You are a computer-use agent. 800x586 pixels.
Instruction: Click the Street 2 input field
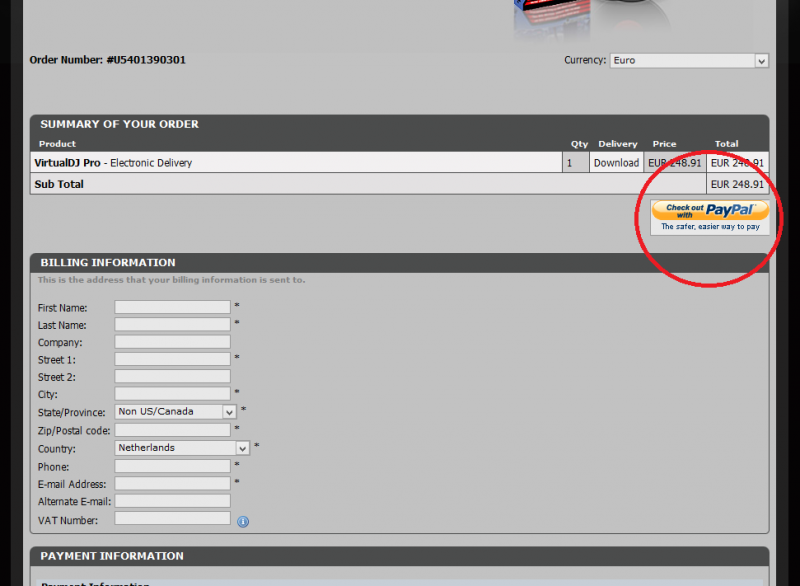(172, 376)
